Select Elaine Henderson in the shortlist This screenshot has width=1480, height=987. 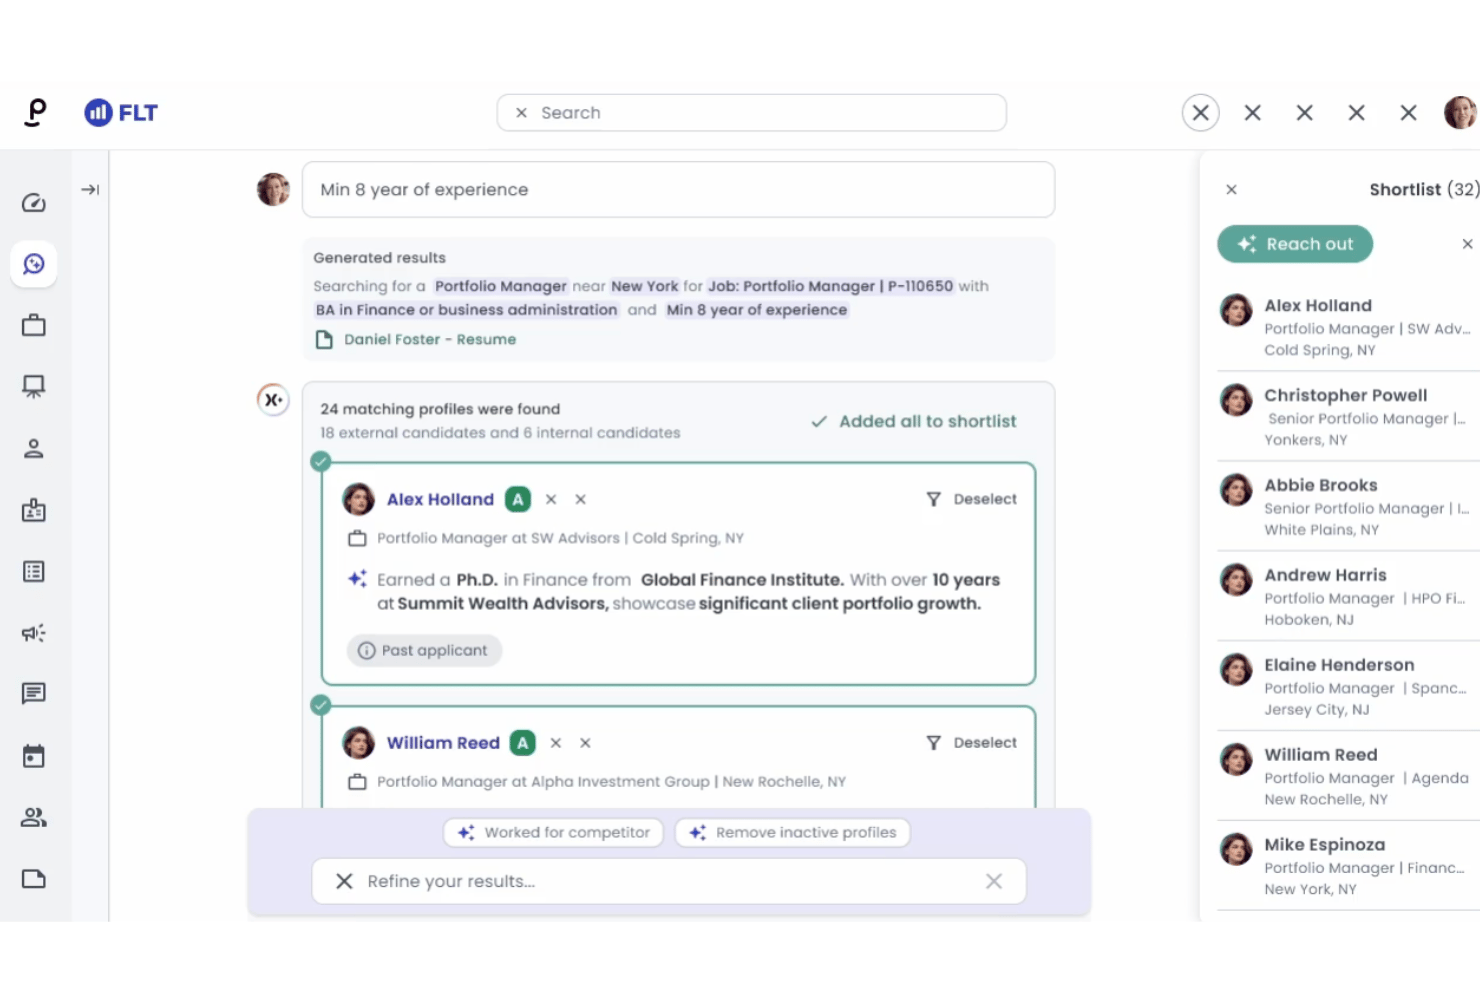tap(1348, 686)
